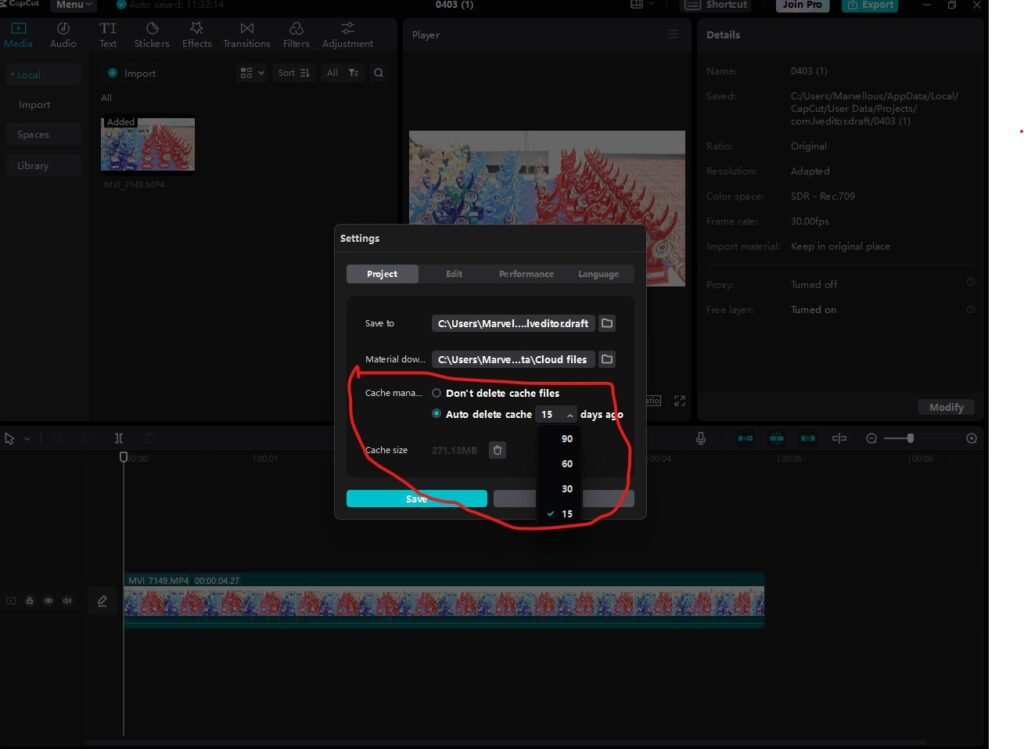Lock the video track
1024x749 pixels.
click(29, 600)
